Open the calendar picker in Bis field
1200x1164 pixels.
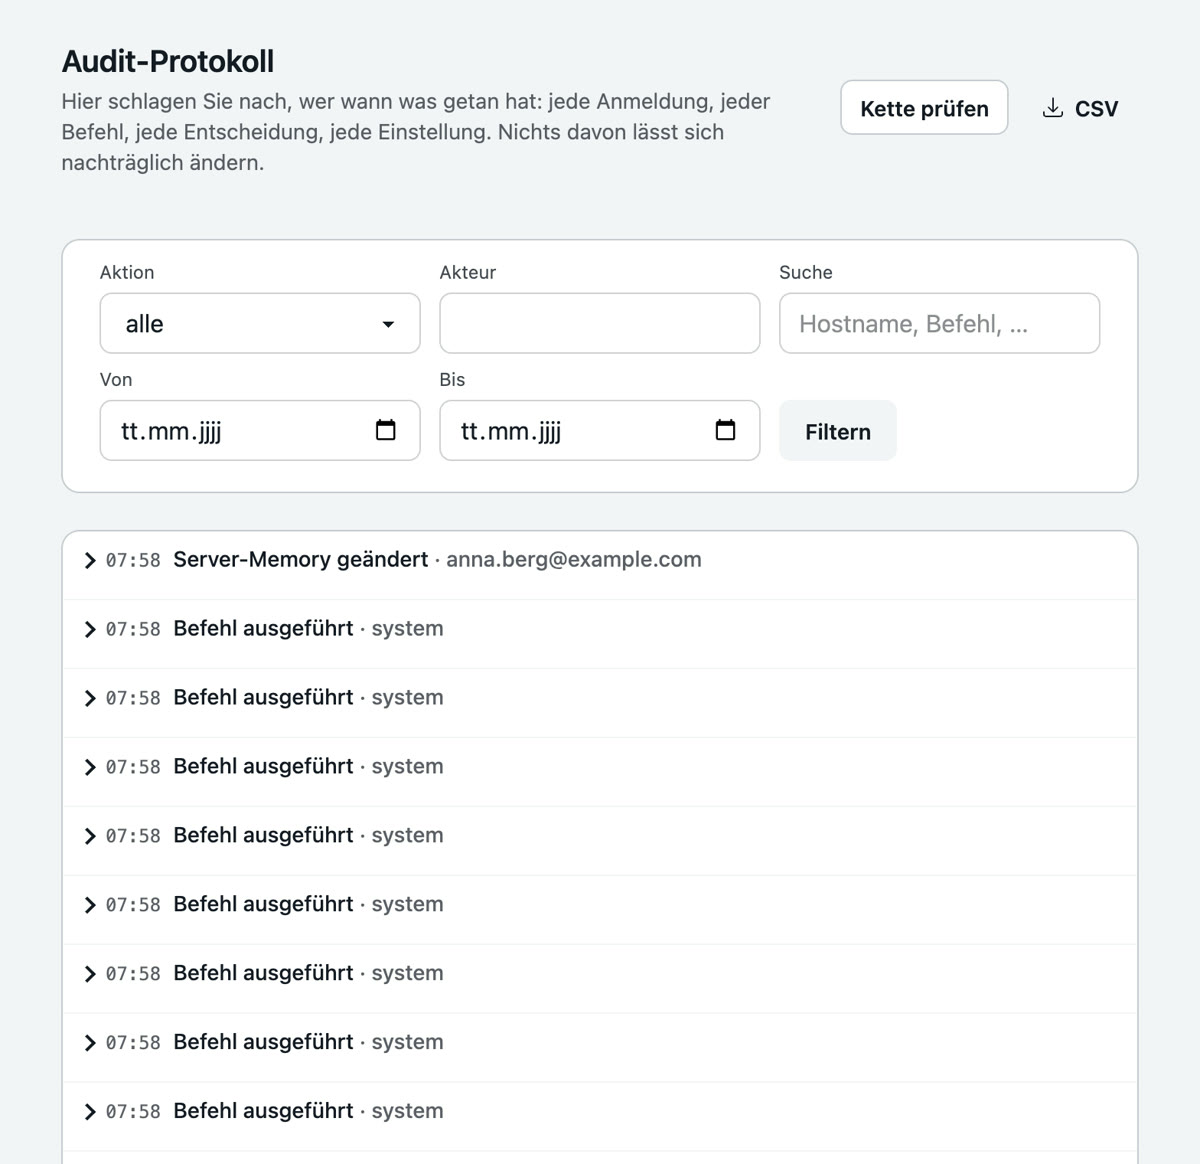(726, 430)
